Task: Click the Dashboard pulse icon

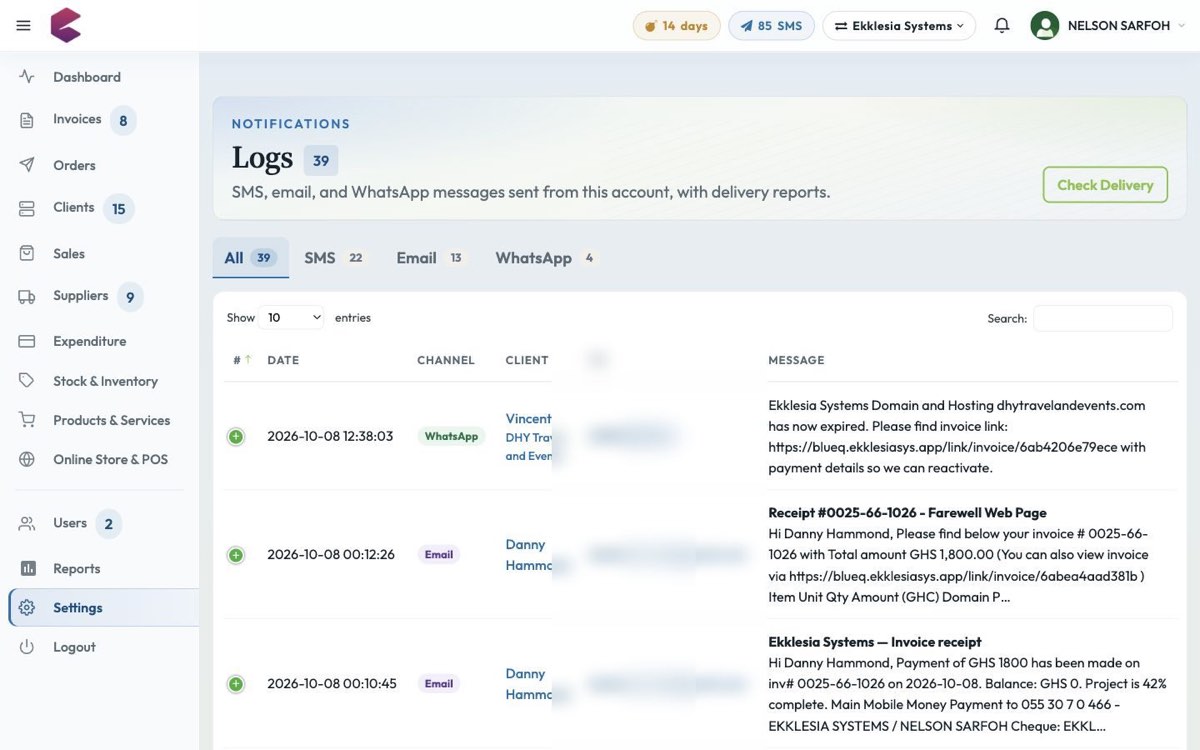Action: pyautogui.click(x=27, y=77)
